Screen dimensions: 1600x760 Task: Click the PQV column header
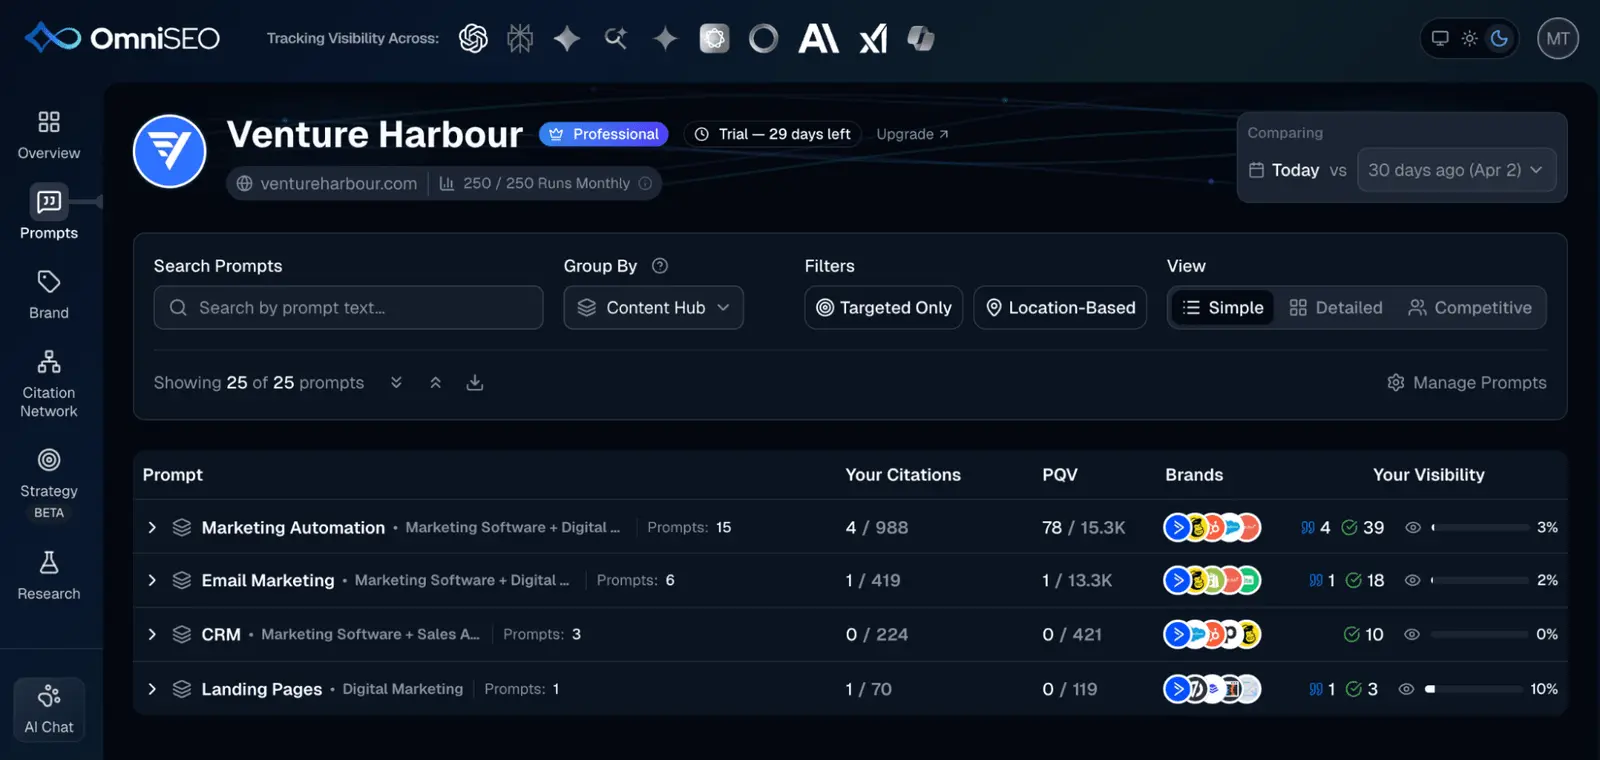point(1060,475)
